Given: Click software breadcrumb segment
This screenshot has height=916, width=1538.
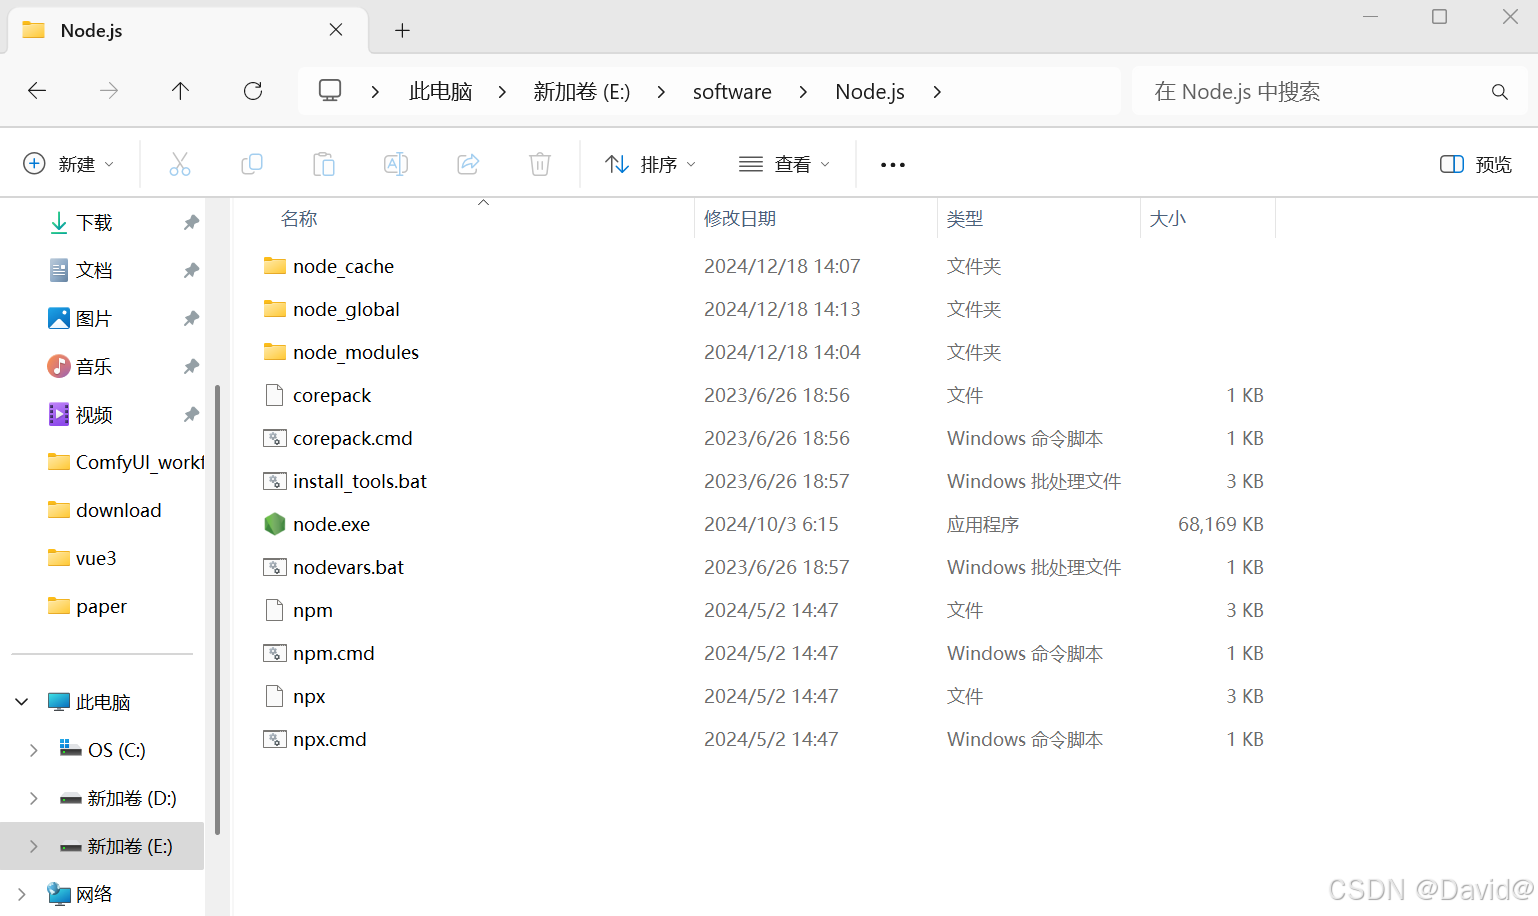Looking at the screenshot, I should tap(732, 92).
